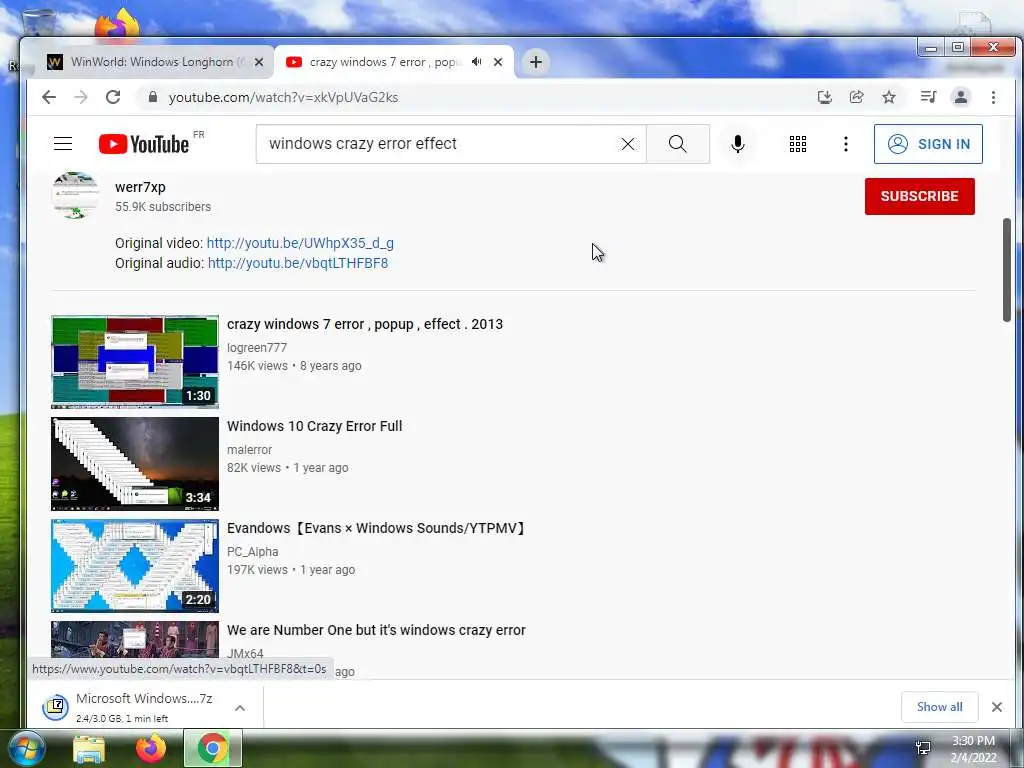Open the werr7xp channel name
Screen dimensions: 1024x768
coord(140,187)
